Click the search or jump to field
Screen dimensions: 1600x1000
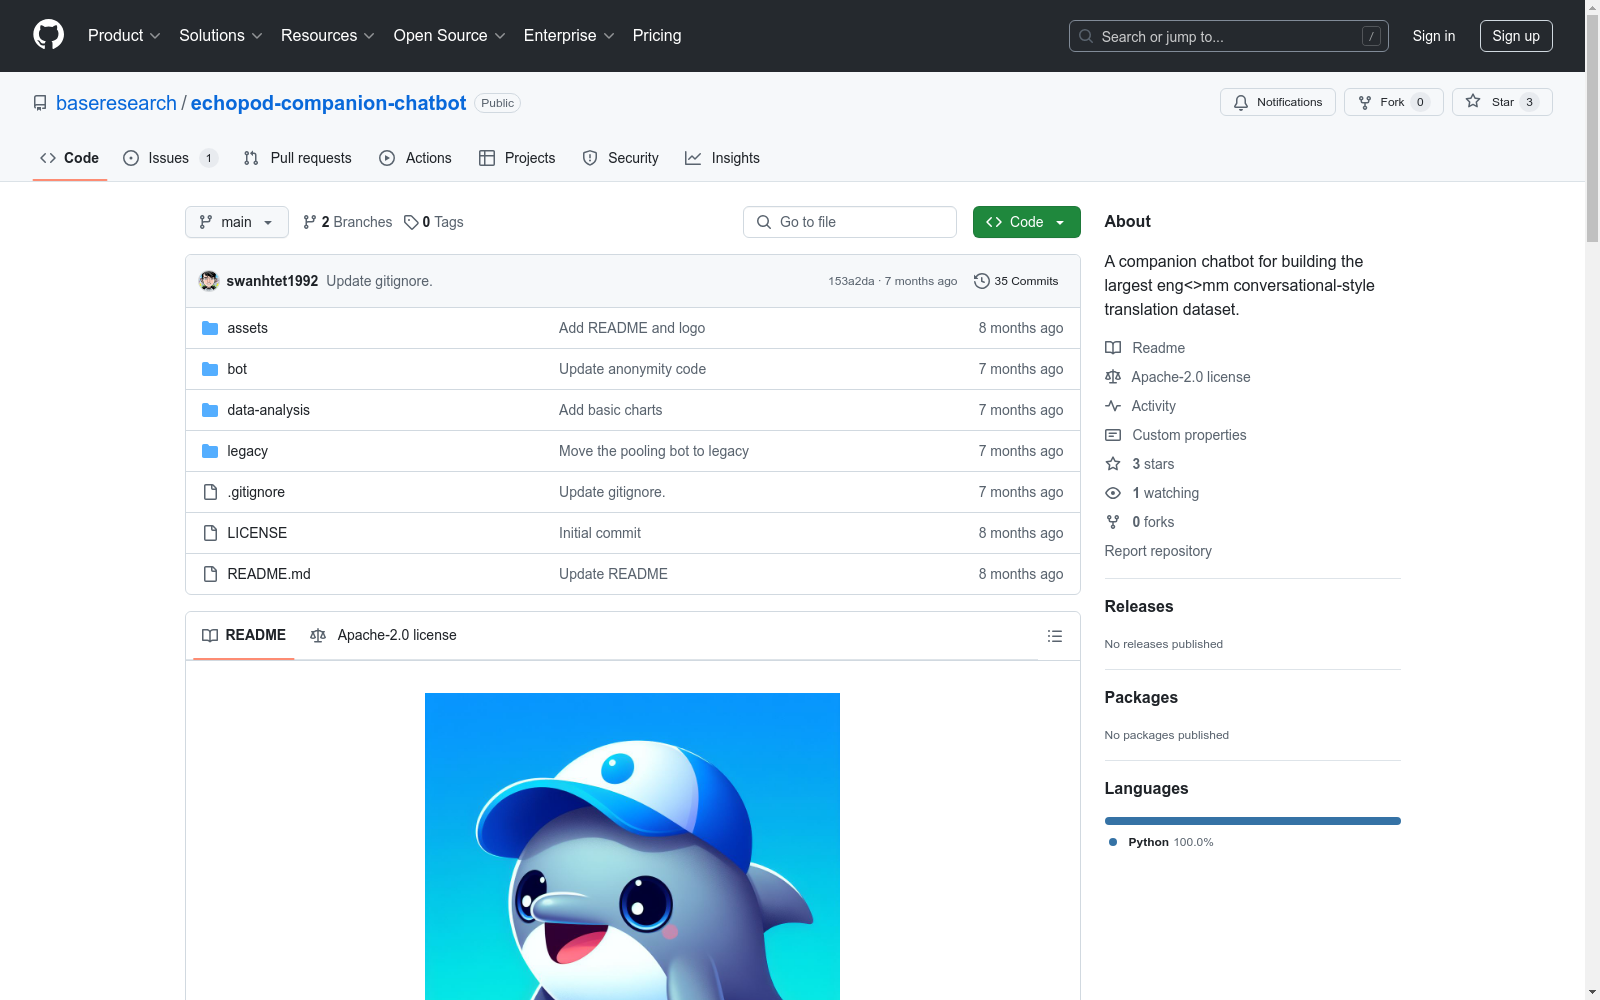point(1229,36)
